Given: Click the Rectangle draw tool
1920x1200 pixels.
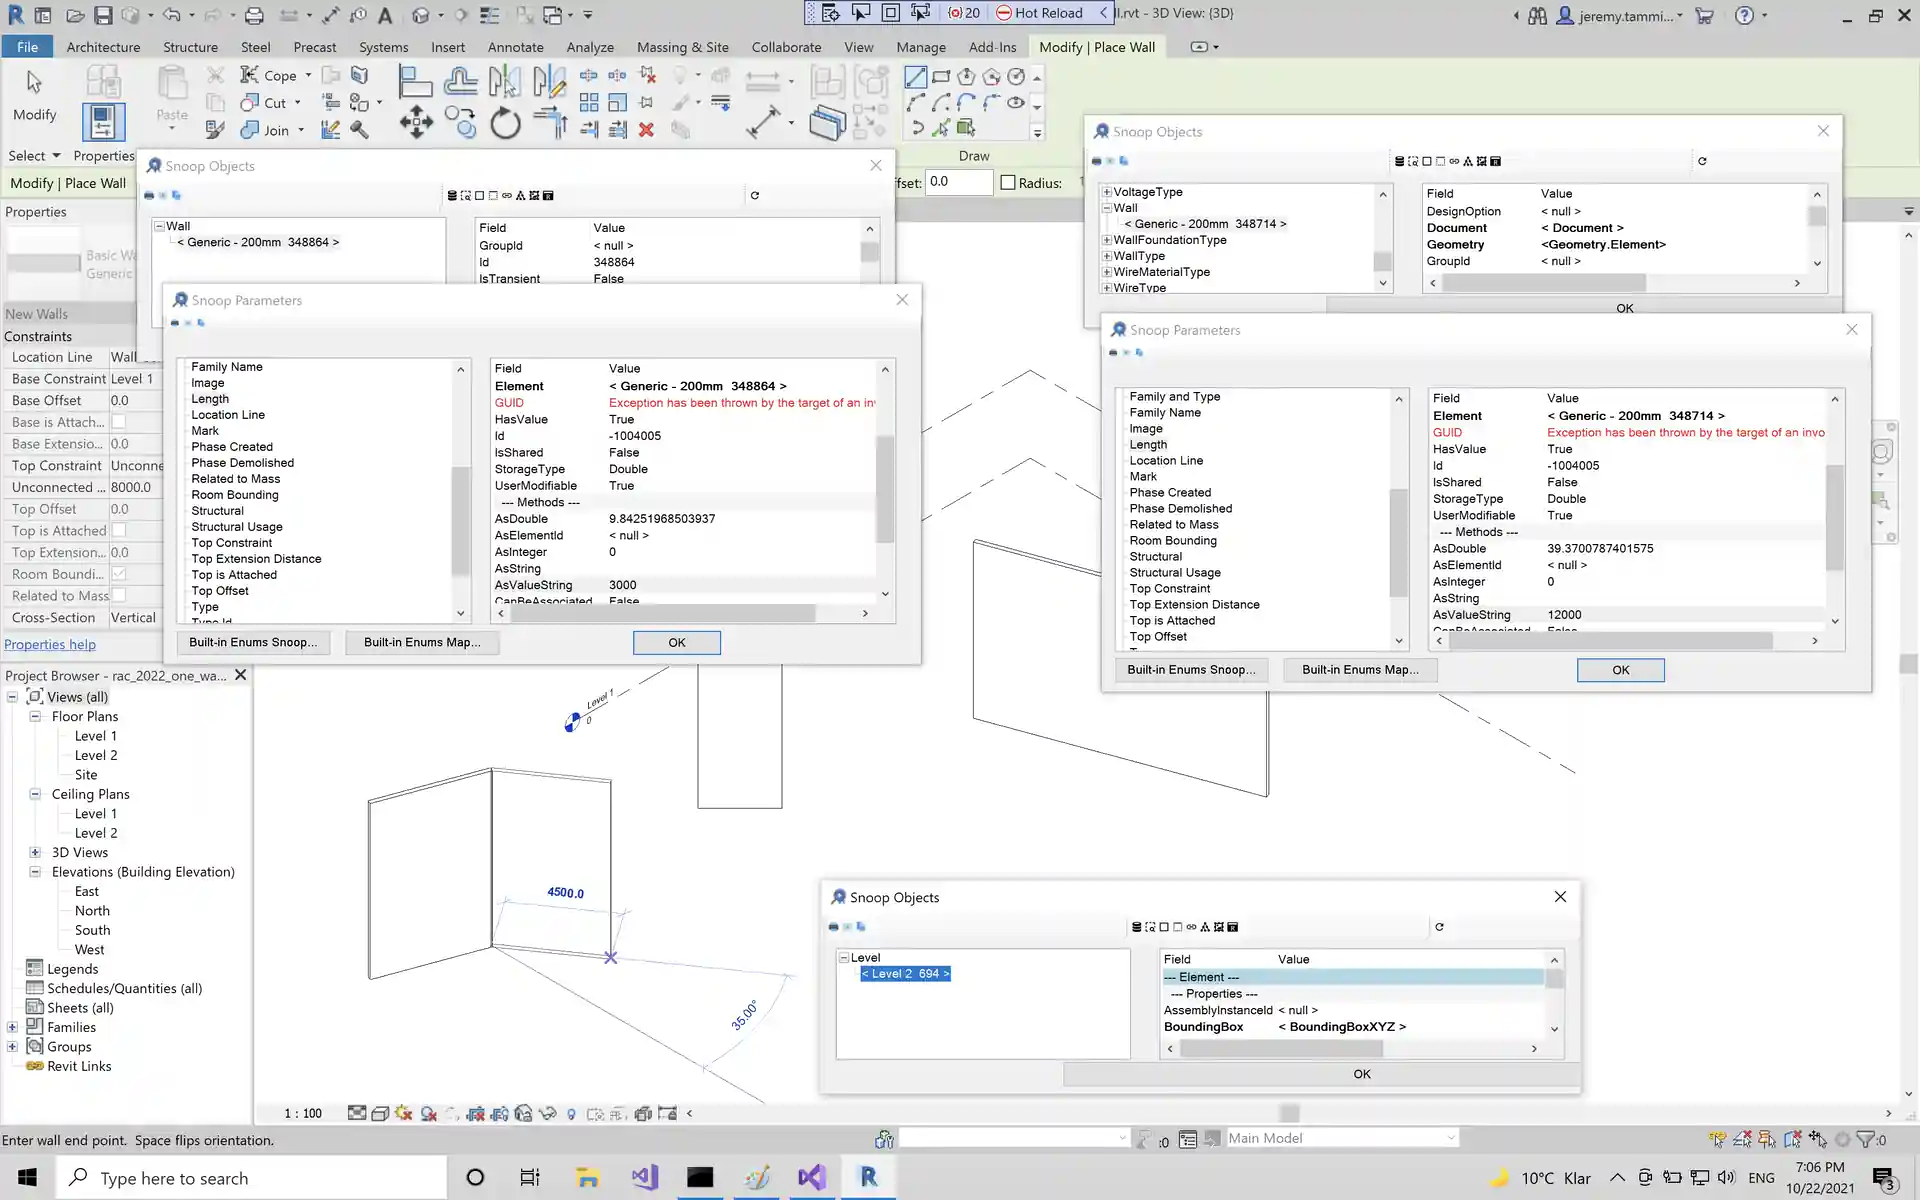Looking at the screenshot, I should [x=941, y=77].
